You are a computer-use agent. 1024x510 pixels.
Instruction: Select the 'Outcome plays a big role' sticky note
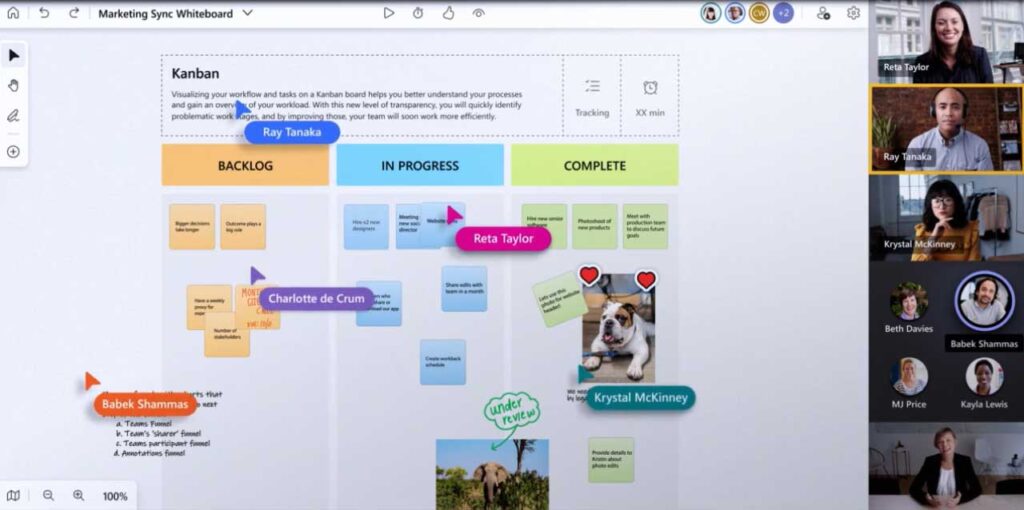point(243,227)
